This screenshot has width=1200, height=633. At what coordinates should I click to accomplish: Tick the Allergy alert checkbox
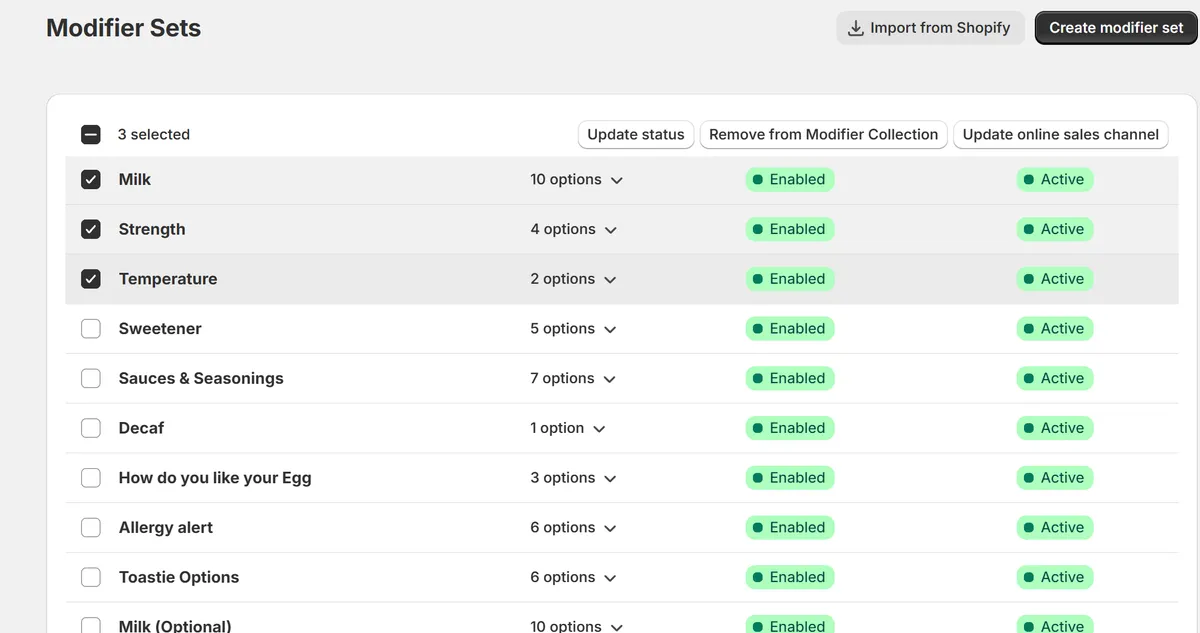(90, 527)
